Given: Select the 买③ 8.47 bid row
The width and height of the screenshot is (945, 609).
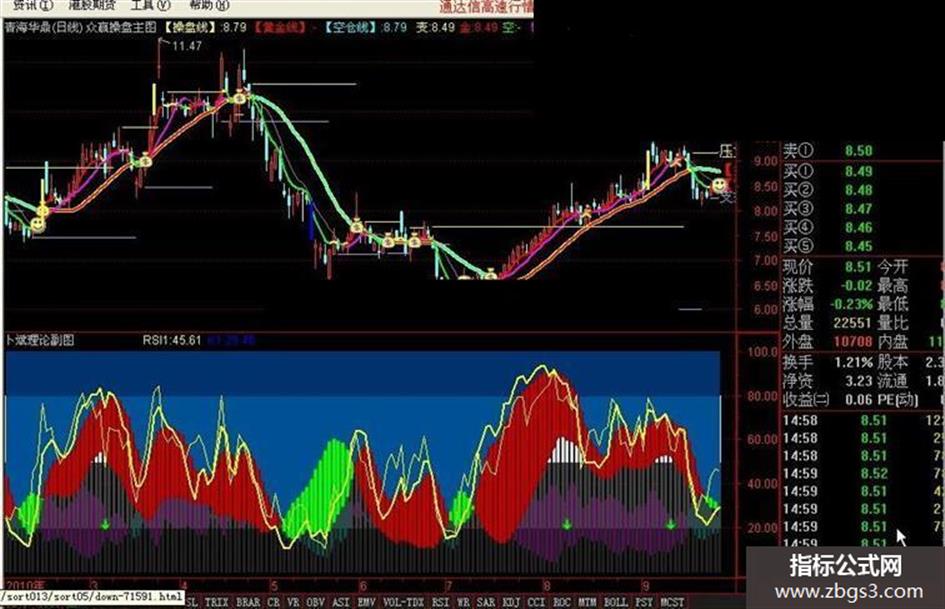Looking at the screenshot, I should point(827,209).
